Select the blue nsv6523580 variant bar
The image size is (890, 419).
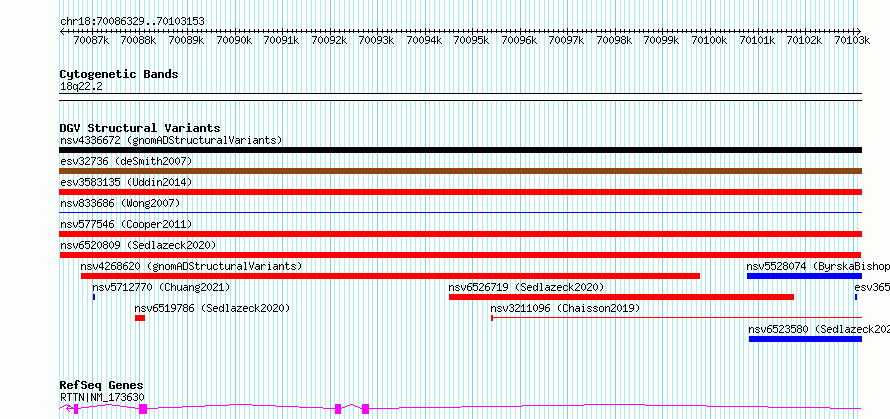coord(805,339)
